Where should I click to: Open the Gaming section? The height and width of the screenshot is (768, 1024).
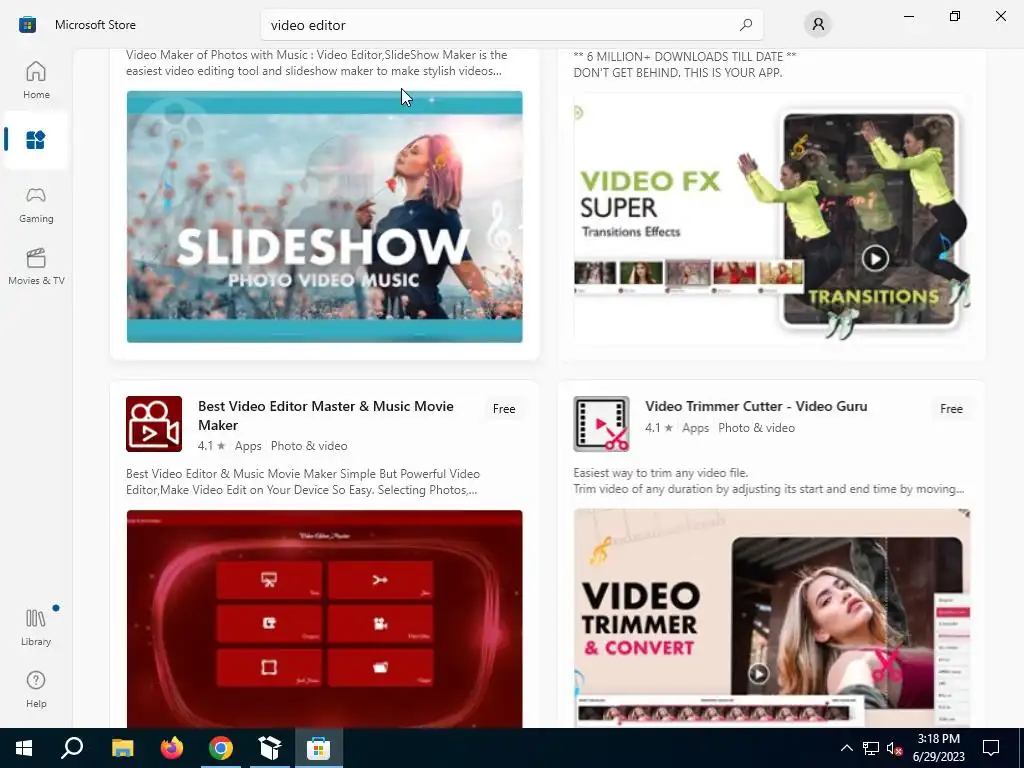(x=36, y=204)
